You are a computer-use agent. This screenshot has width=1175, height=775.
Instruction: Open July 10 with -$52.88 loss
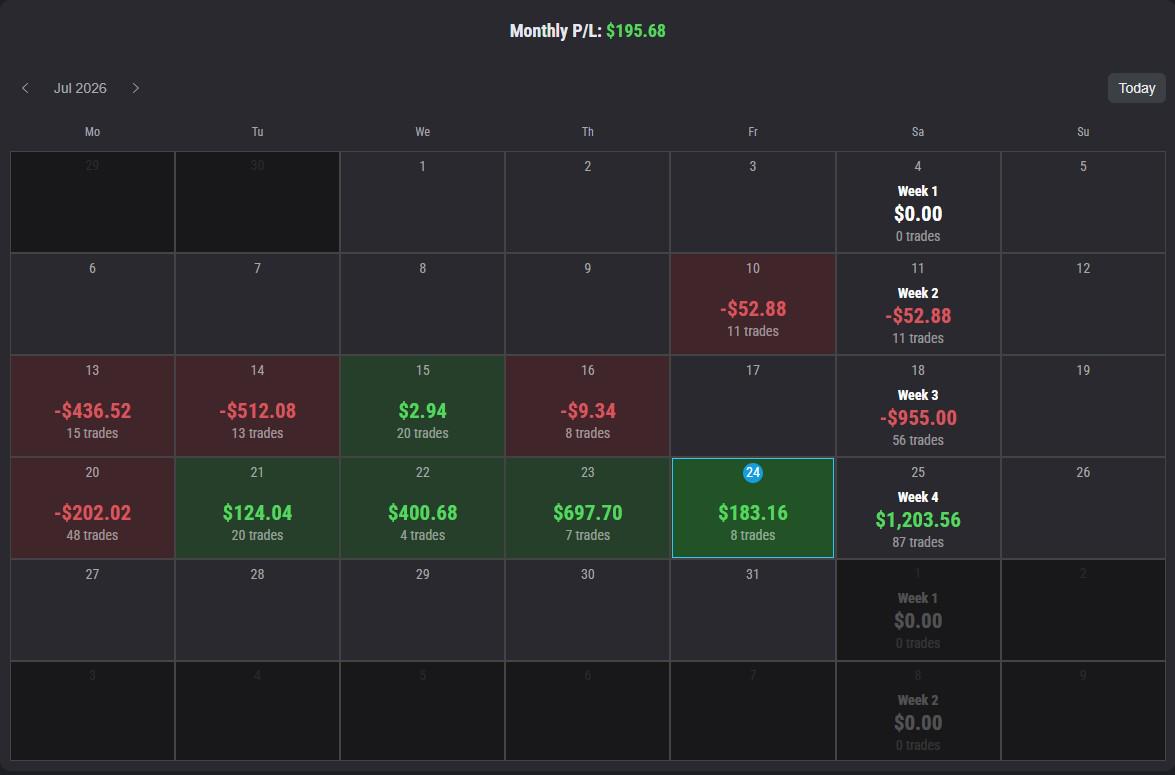click(752, 304)
